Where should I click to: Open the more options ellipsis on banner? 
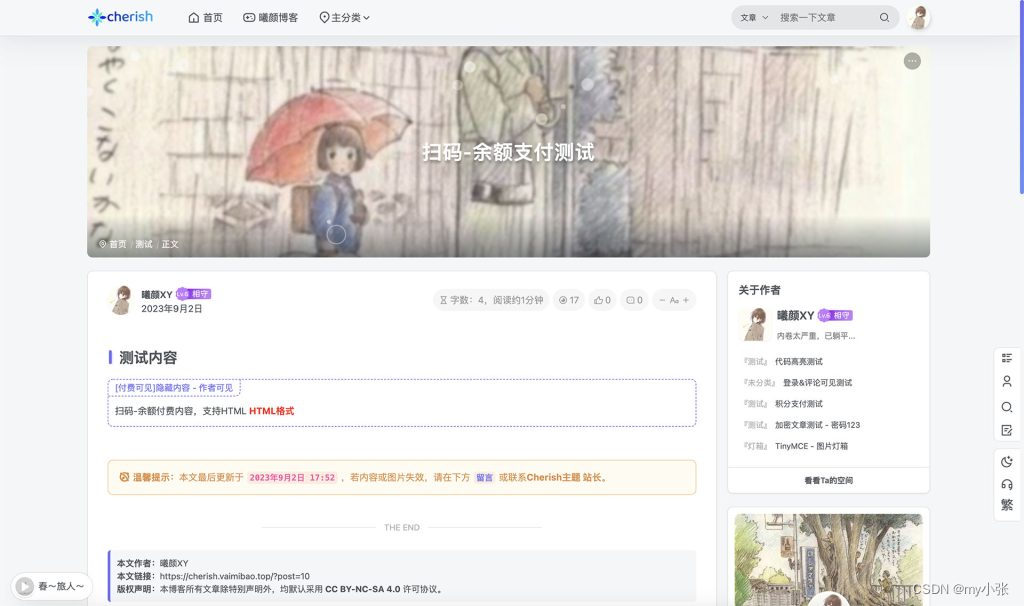(x=912, y=61)
